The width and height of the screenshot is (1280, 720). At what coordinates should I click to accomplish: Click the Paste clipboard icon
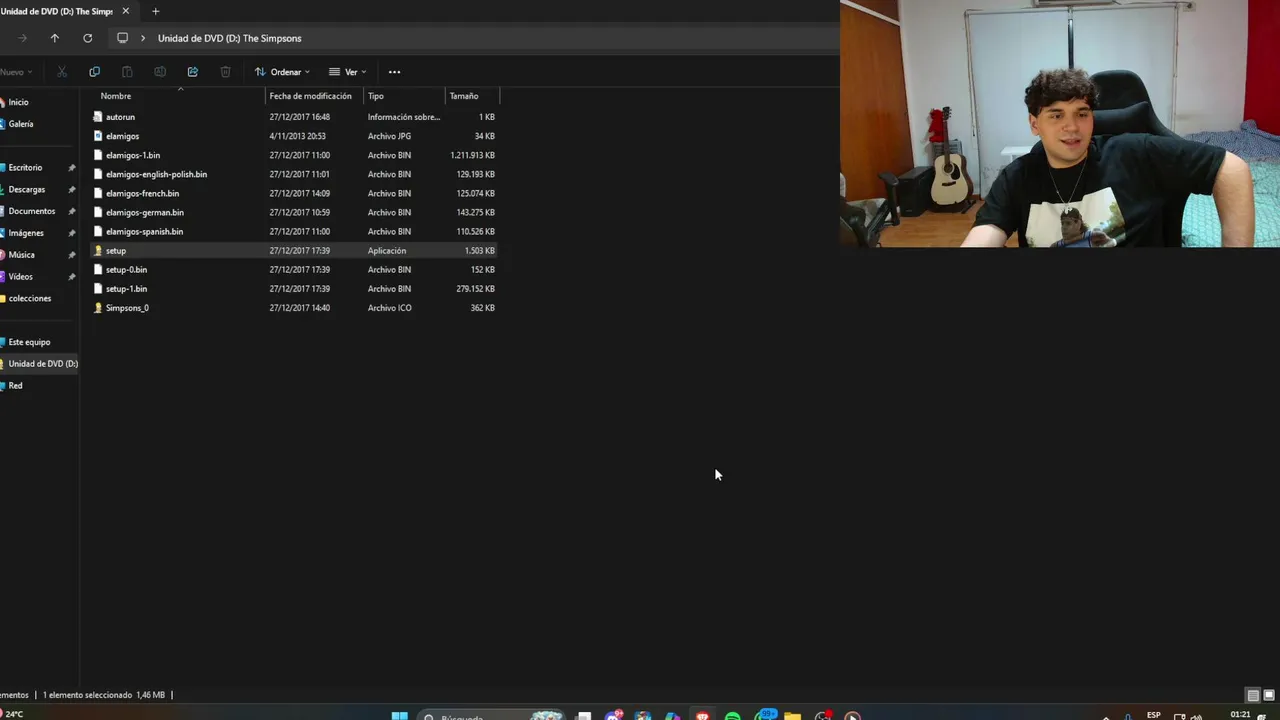127,72
